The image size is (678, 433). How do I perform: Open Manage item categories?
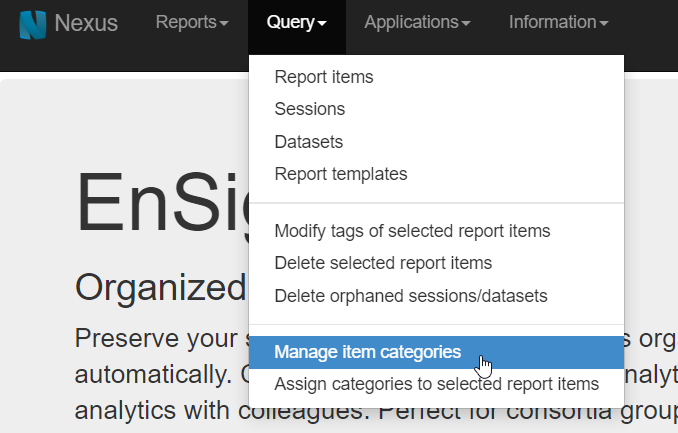(x=436, y=352)
